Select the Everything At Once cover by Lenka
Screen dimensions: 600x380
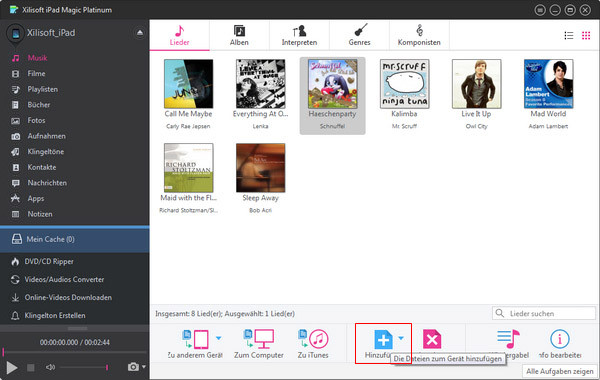pyautogui.click(x=261, y=84)
